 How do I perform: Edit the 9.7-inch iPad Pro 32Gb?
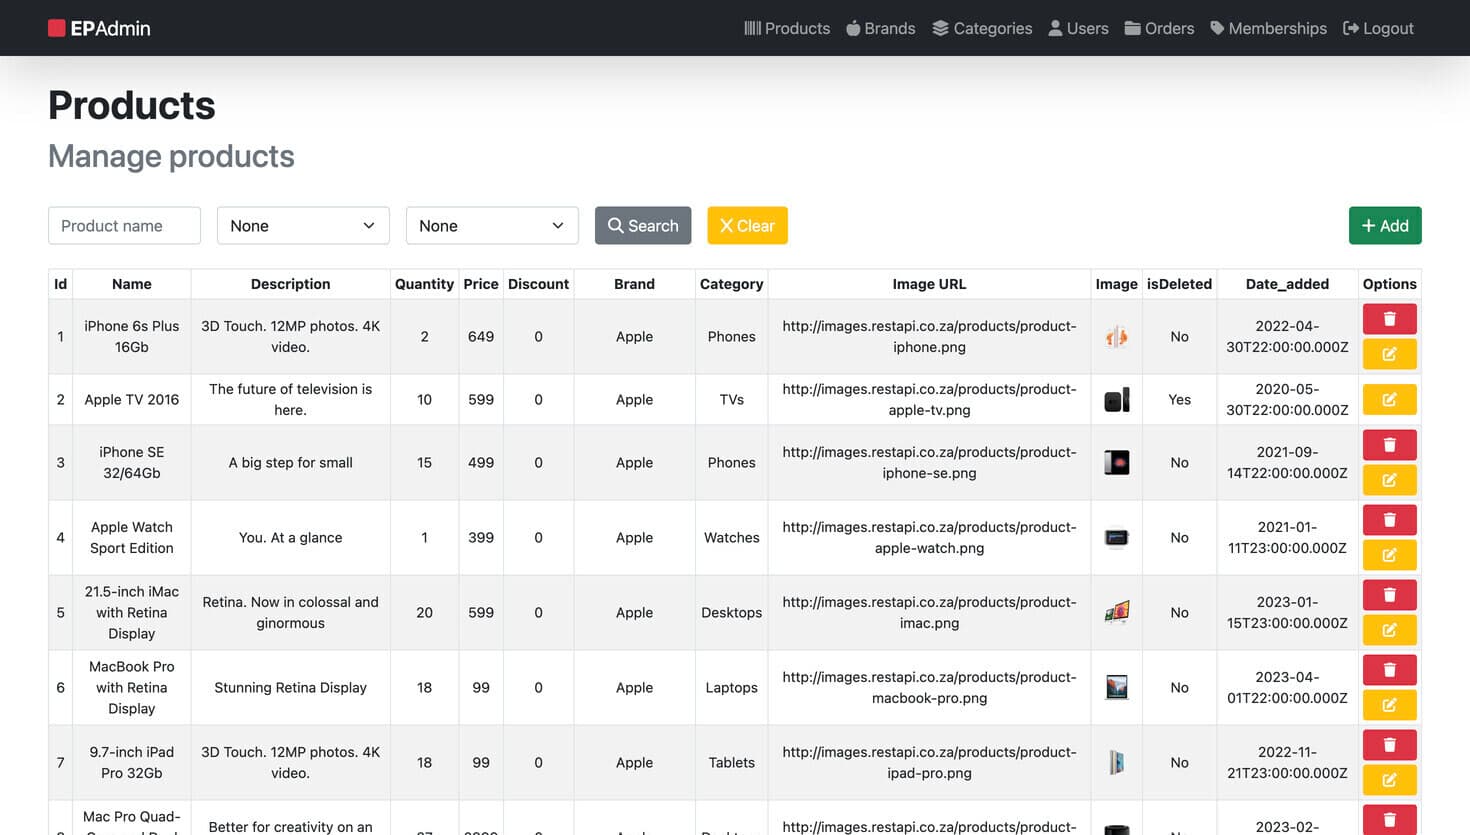1389,780
